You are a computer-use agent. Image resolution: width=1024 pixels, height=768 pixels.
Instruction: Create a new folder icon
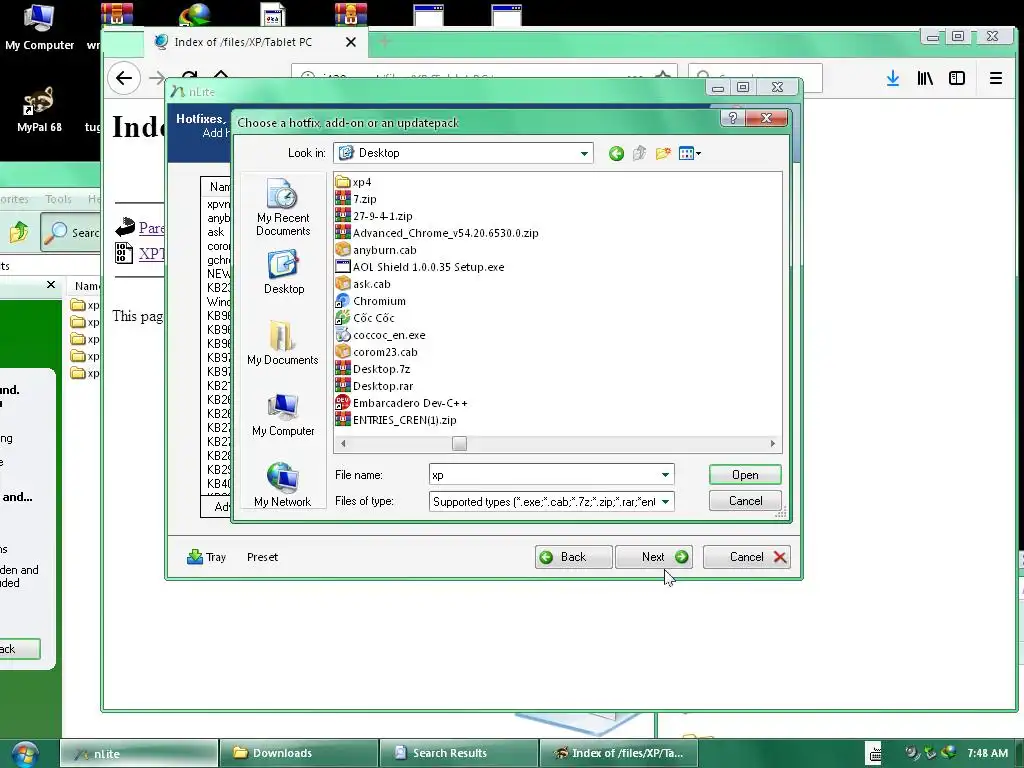pos(663,153)
